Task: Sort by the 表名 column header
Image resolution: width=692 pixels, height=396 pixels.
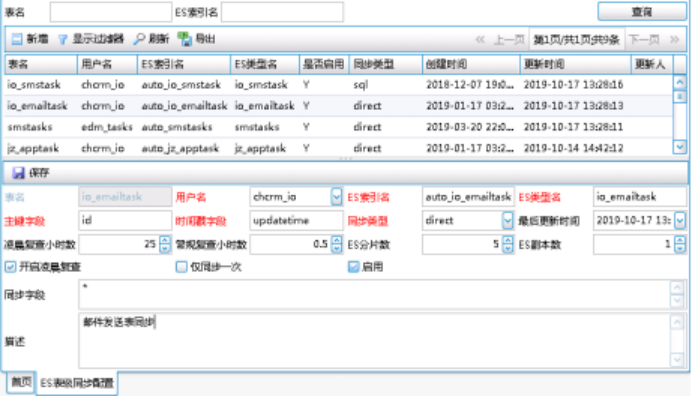Action: (41, 64)
